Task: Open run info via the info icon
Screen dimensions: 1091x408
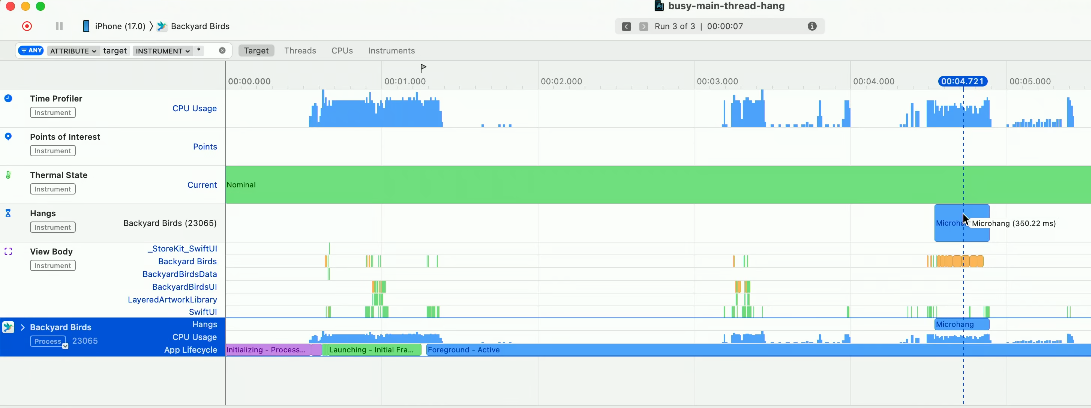Action: click(812, 26)
